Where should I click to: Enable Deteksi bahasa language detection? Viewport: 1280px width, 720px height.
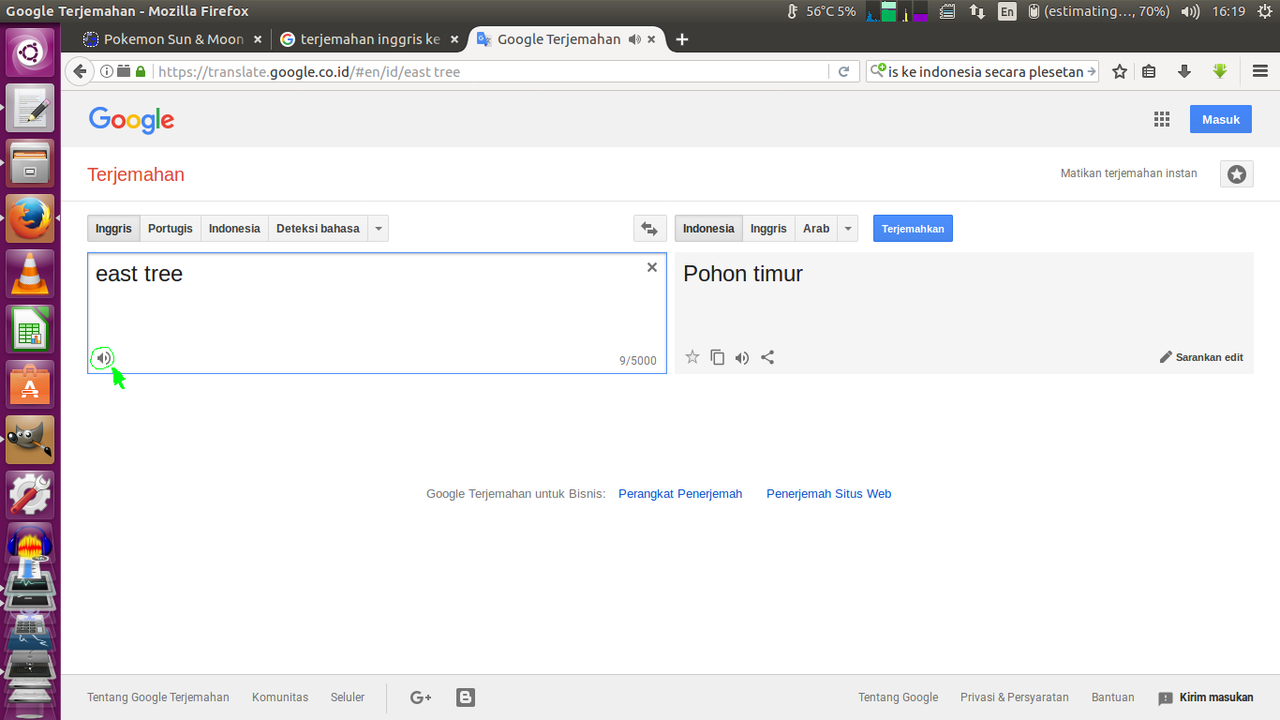click(x=318, y=228)
